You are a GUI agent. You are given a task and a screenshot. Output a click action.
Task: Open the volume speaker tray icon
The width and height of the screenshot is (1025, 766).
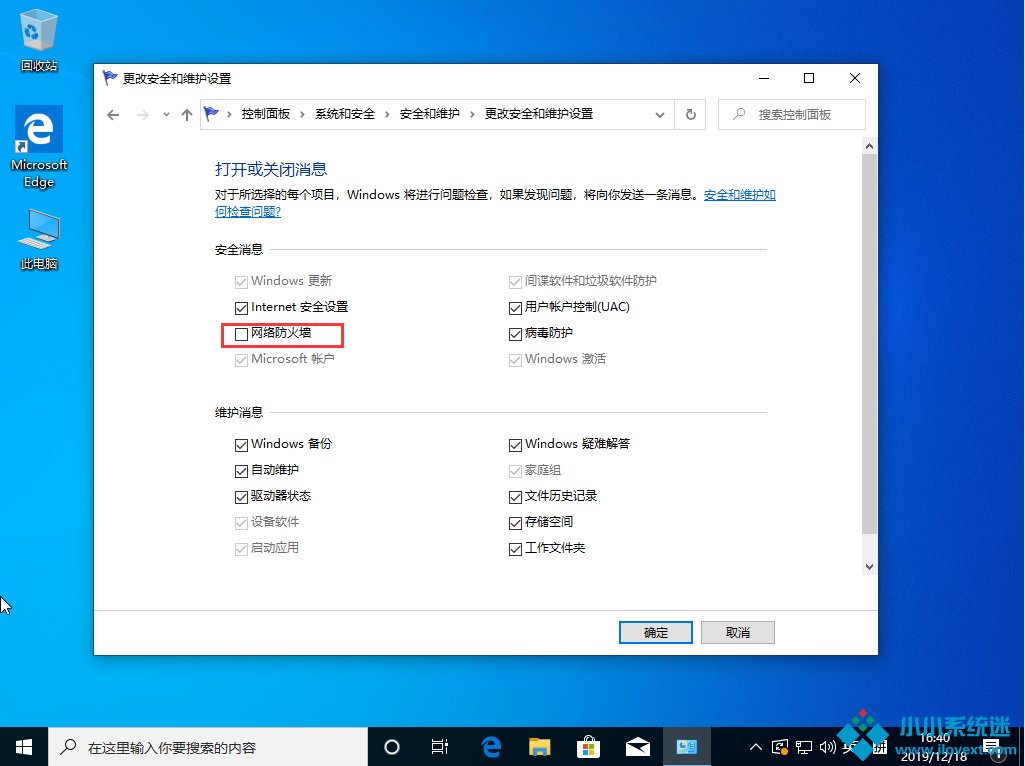point(828,747)
